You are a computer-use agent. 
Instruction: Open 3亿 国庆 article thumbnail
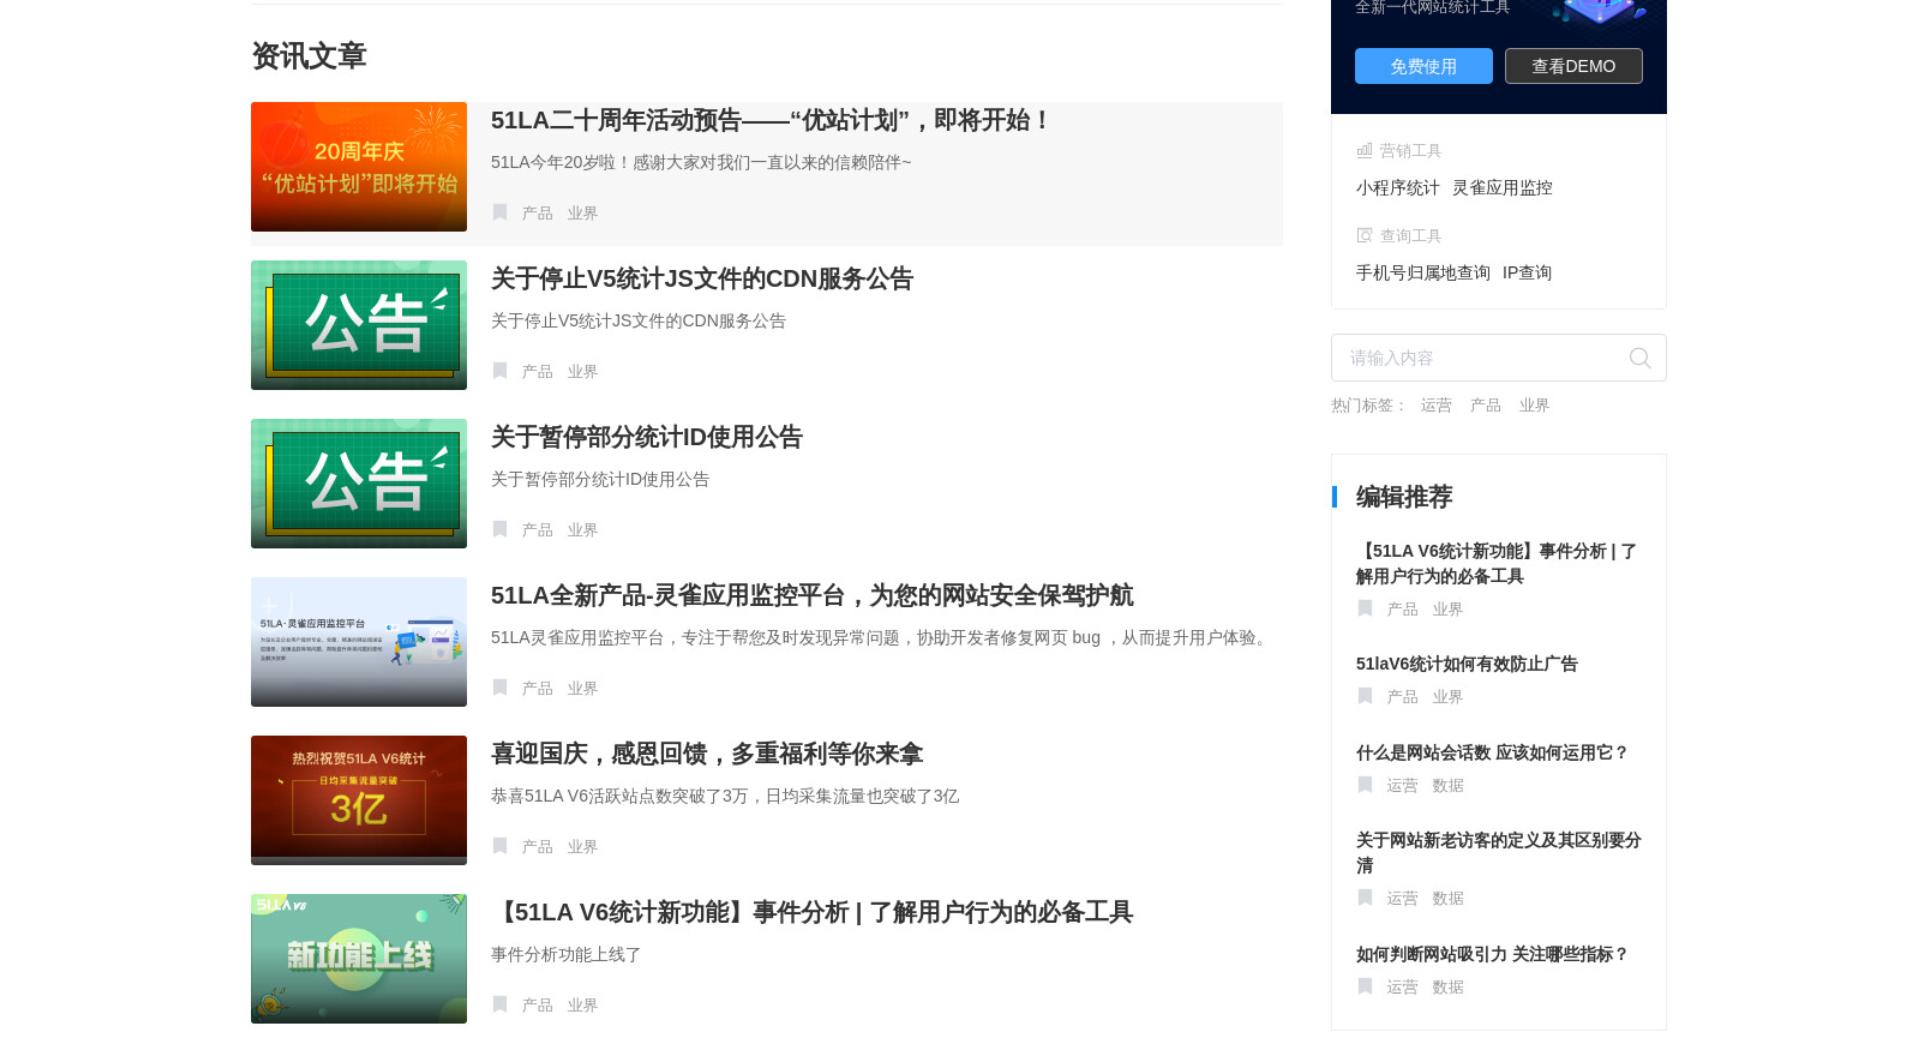point(359,800)
